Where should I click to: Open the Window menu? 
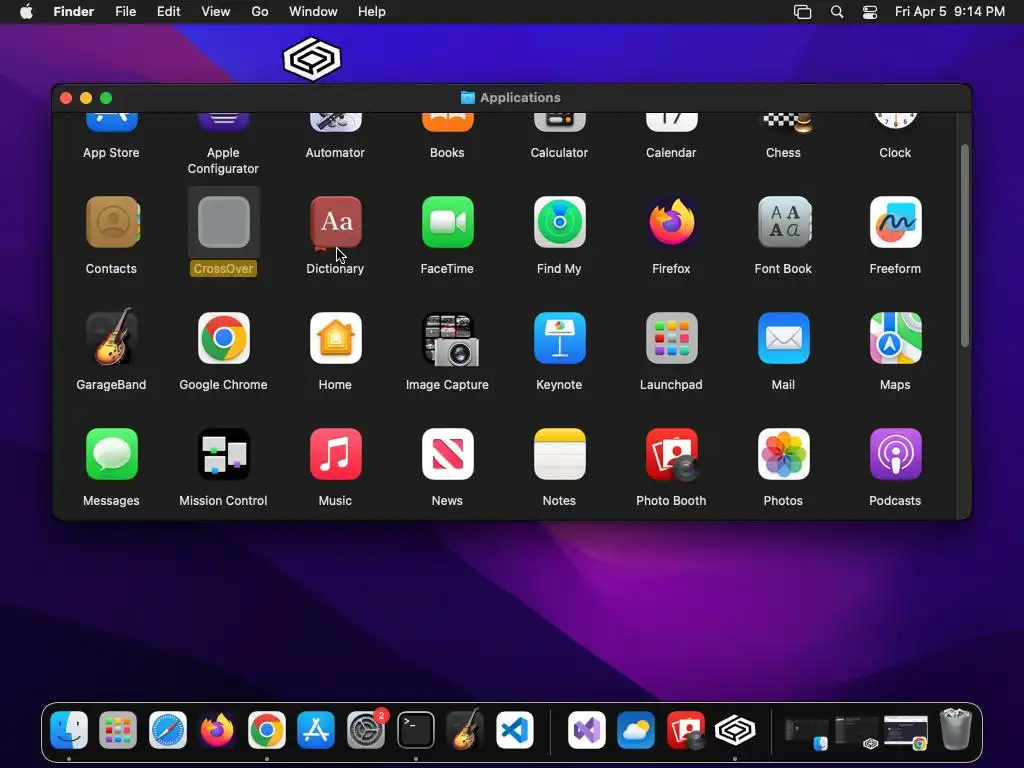[x=313, y=12]
